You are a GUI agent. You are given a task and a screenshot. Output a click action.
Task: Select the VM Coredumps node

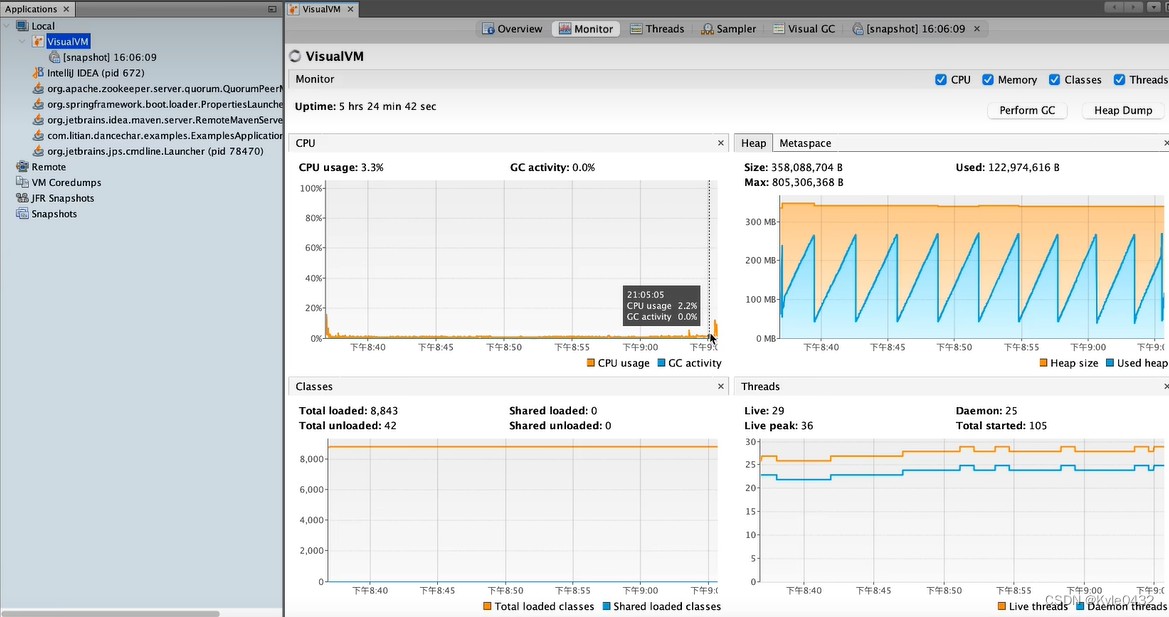click(66, 183)
